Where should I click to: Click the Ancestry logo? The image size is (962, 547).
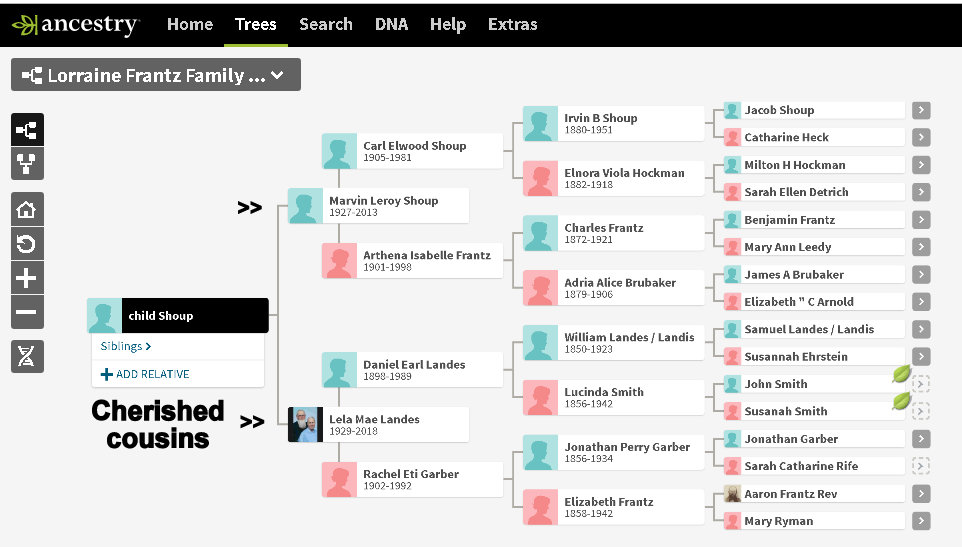point(76,24)
